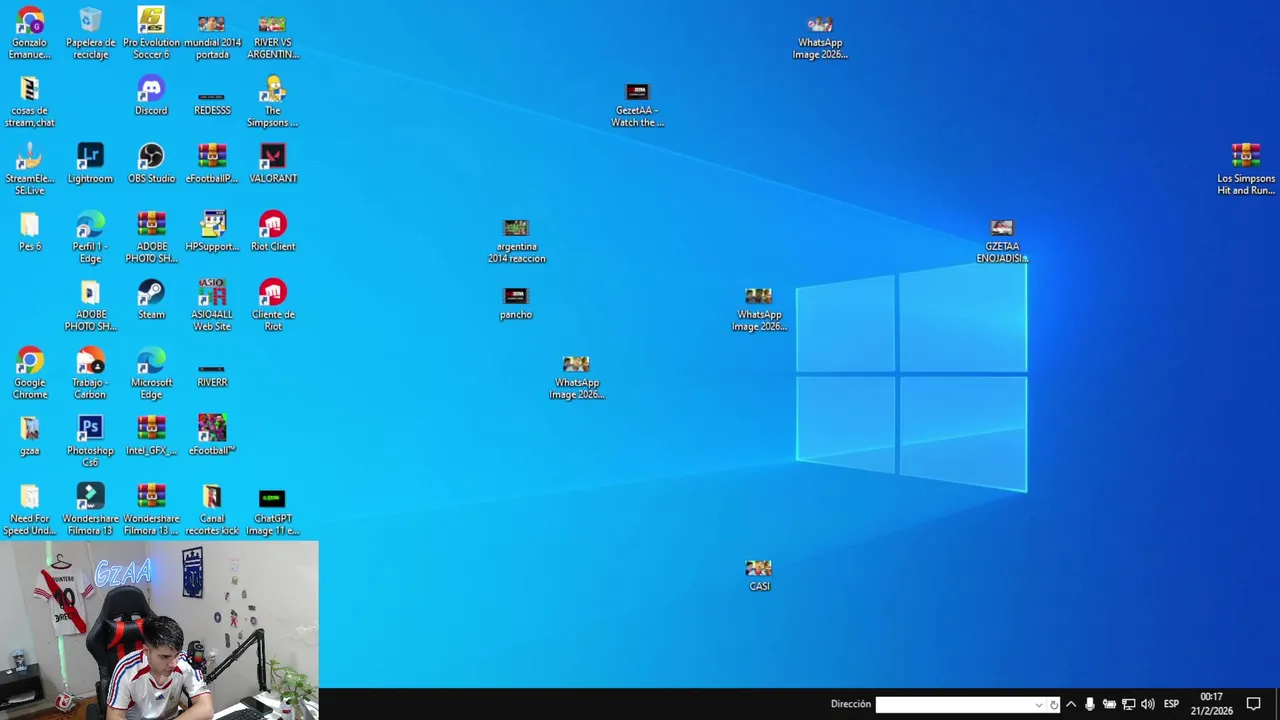Select the GZETAA ENOJADISI... file
1280x720 pixels.
(x=1002, y=241)
